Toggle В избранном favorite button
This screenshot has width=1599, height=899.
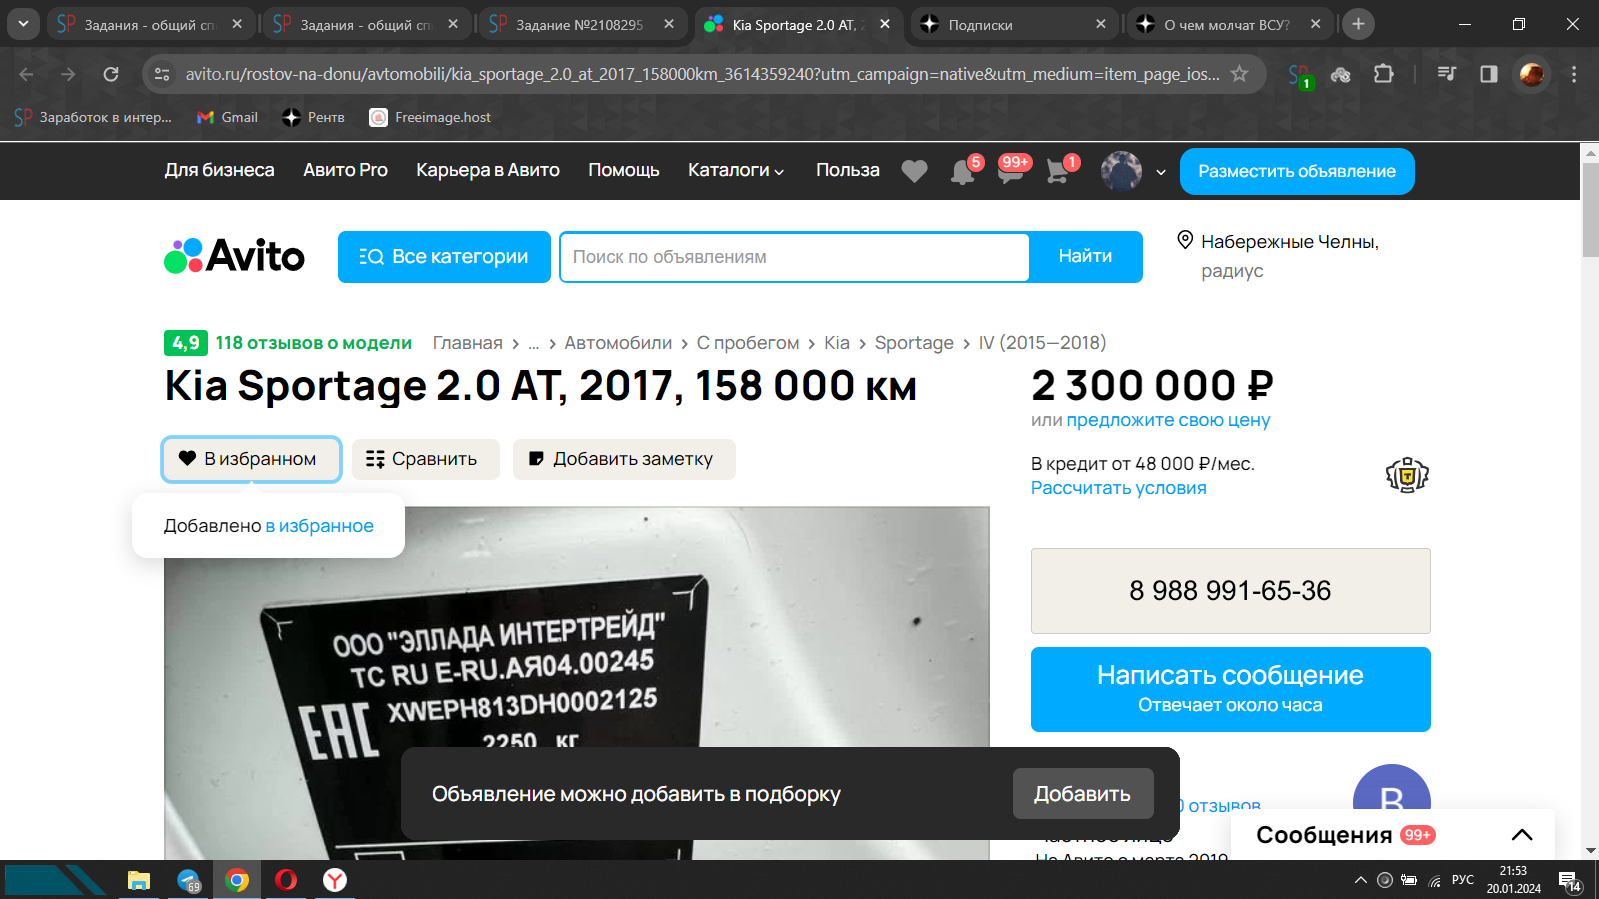[x=251, y=459]
